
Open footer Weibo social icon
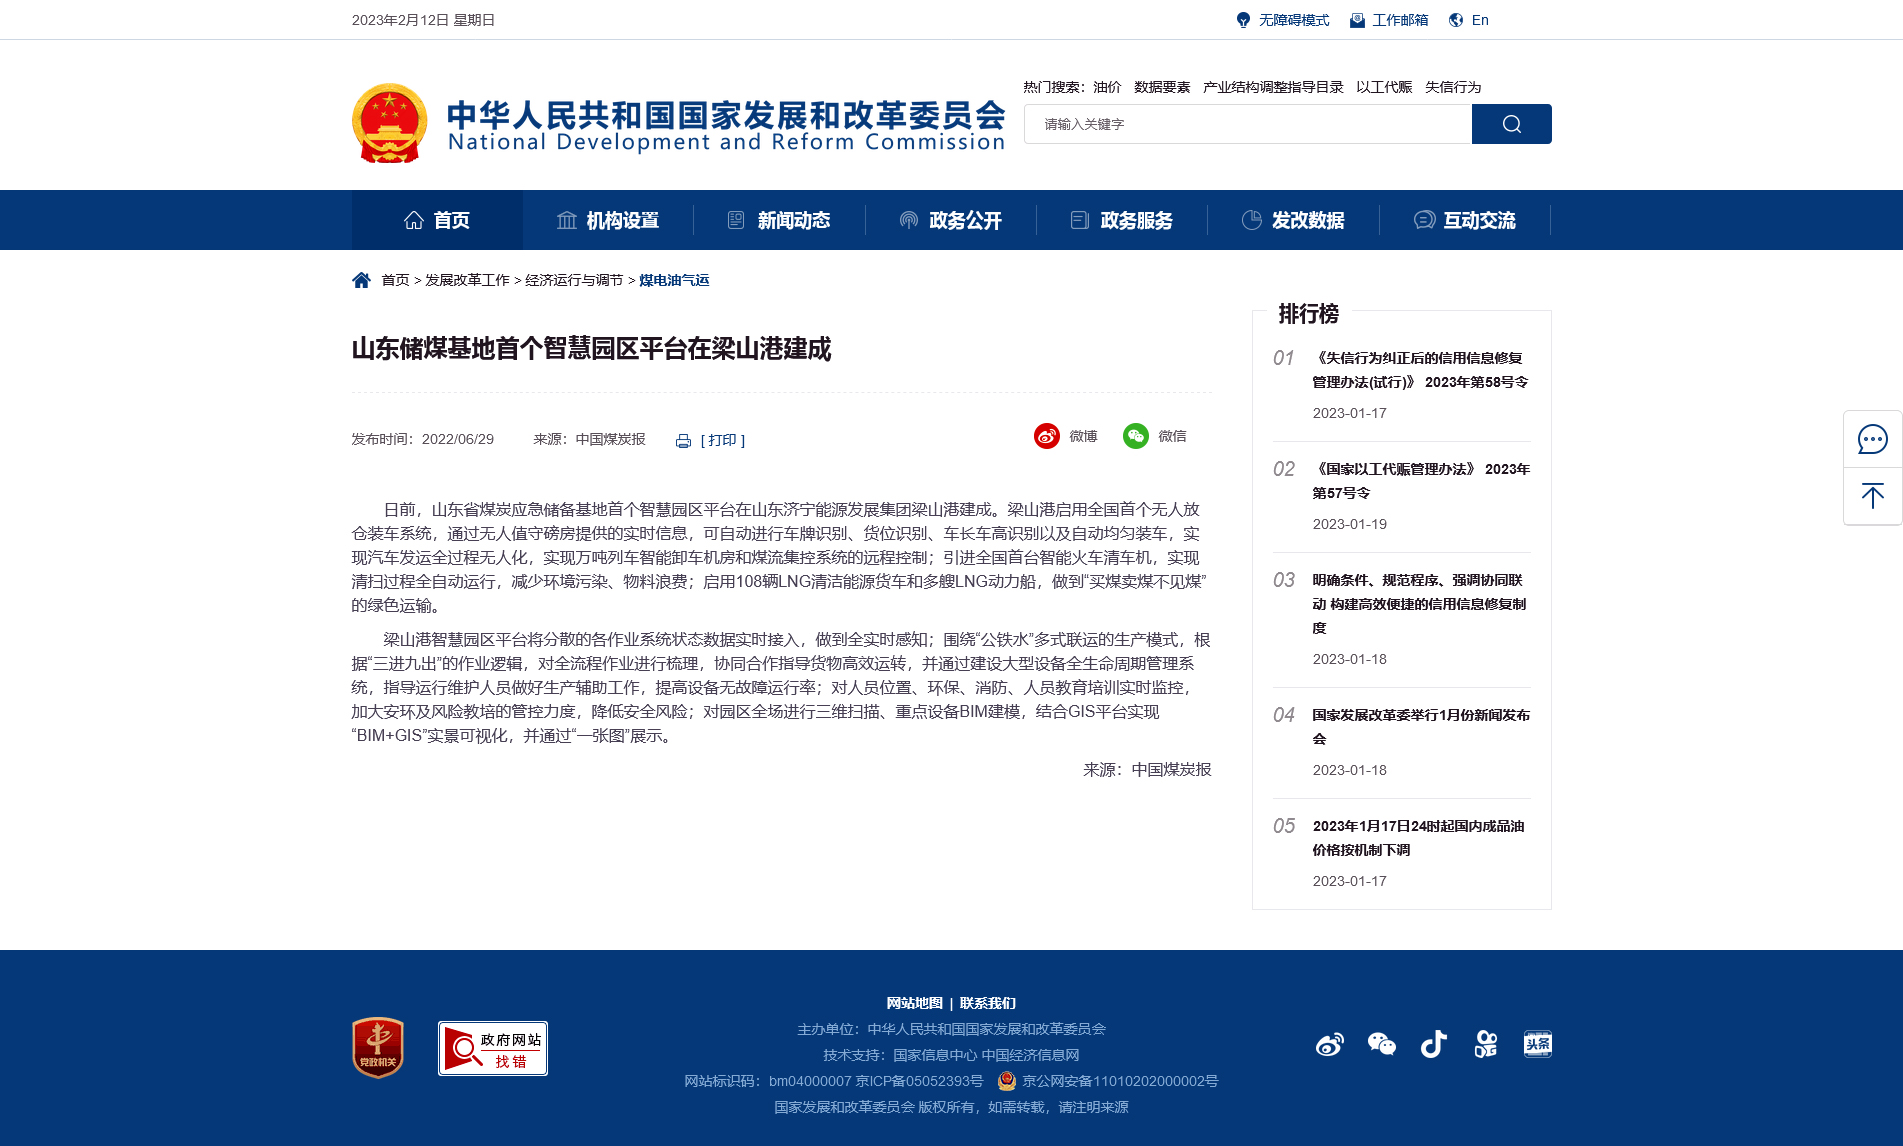pyautogui.click(x=1329, y=1045)
